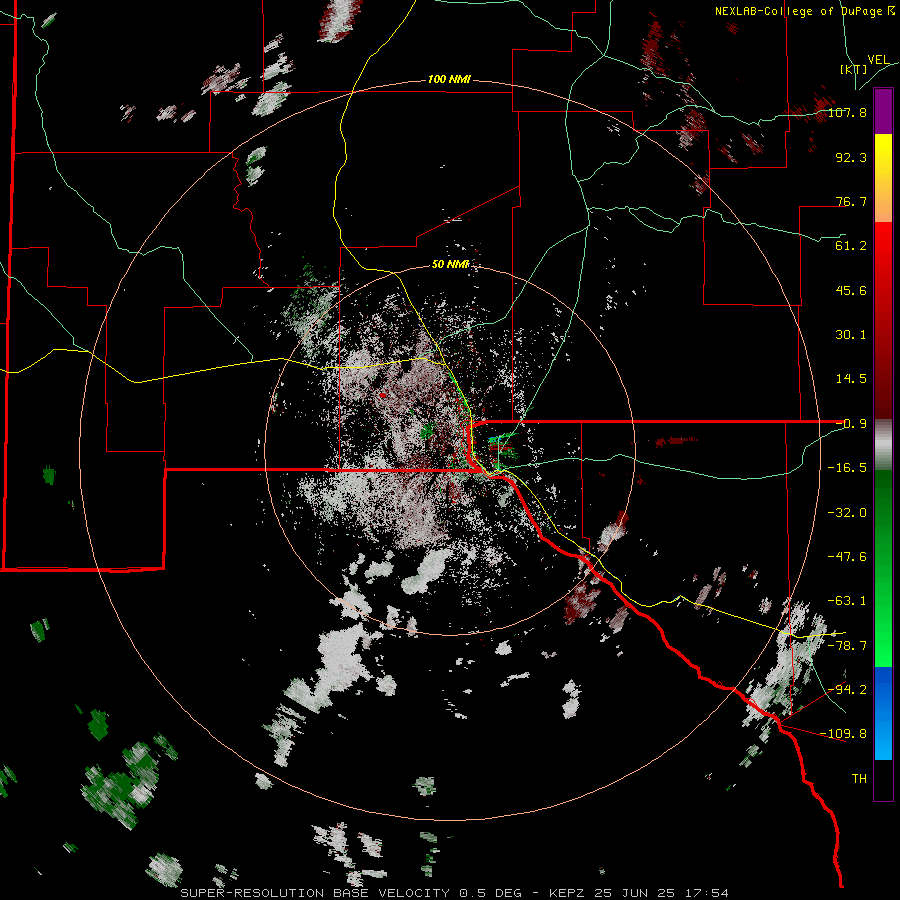Screen dimensions: 900x900
Task: Click the -94.2 velocity scale value
Action: click(x=847, y=689)
